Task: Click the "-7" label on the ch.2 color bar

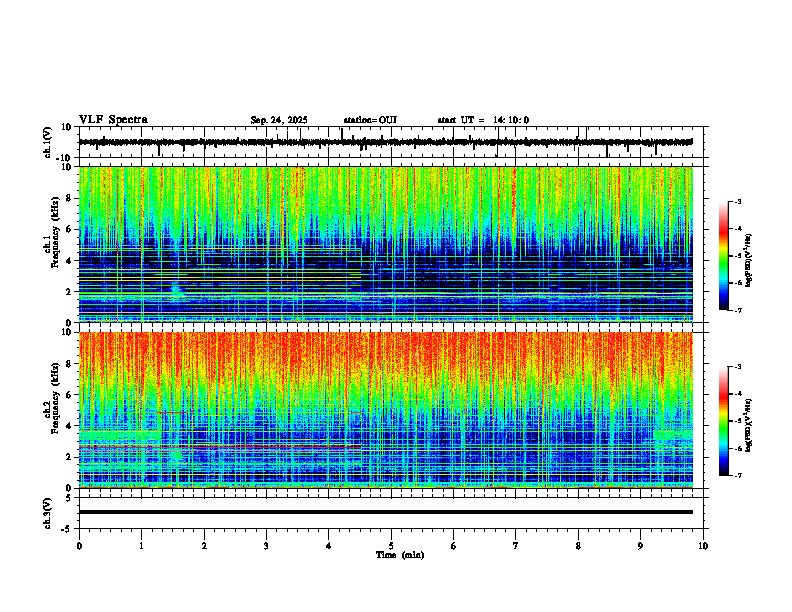Action: click(737, 475)
